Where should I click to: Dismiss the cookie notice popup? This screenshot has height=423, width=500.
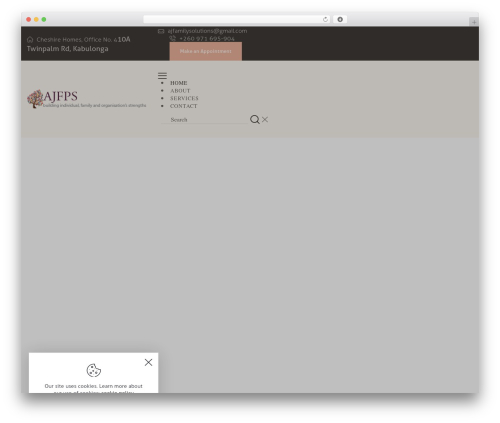(148, 362)
